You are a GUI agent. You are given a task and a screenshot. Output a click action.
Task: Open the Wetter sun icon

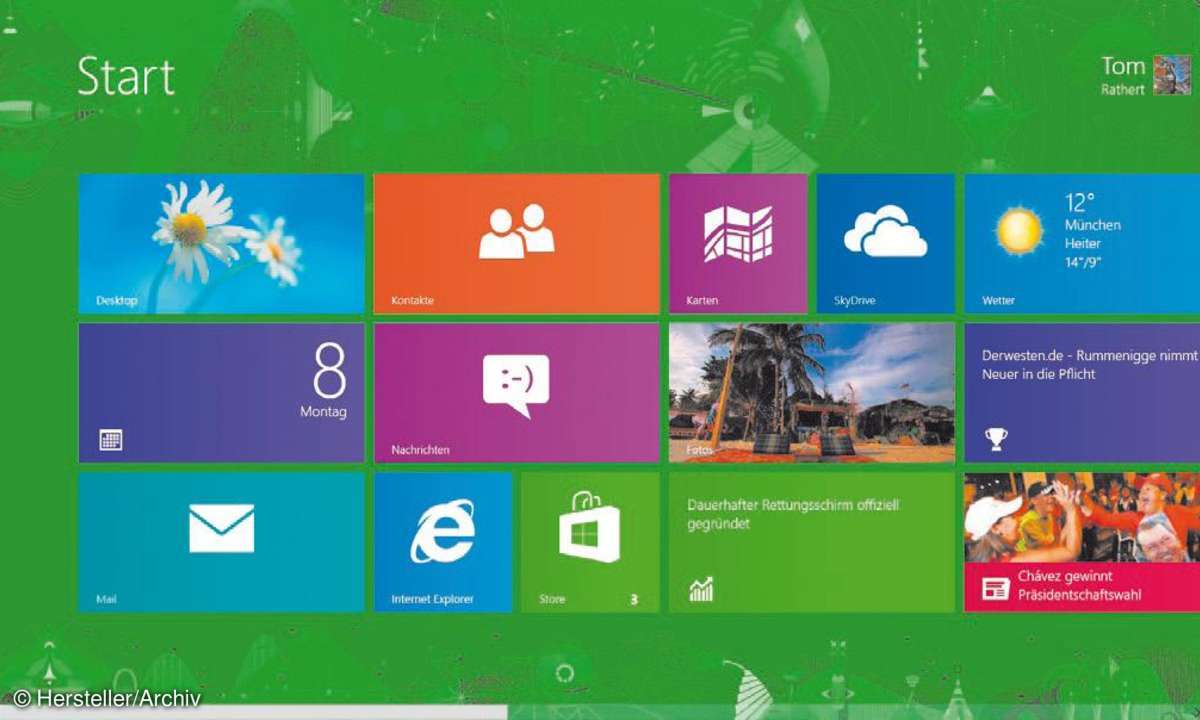(x=1019, y=230)
